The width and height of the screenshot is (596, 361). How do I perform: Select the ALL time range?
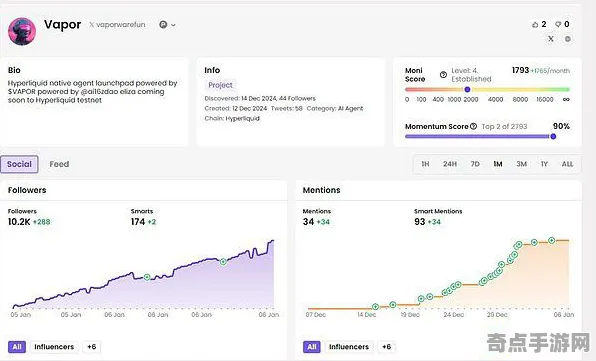pyautogui.click(x=567, y=164)
